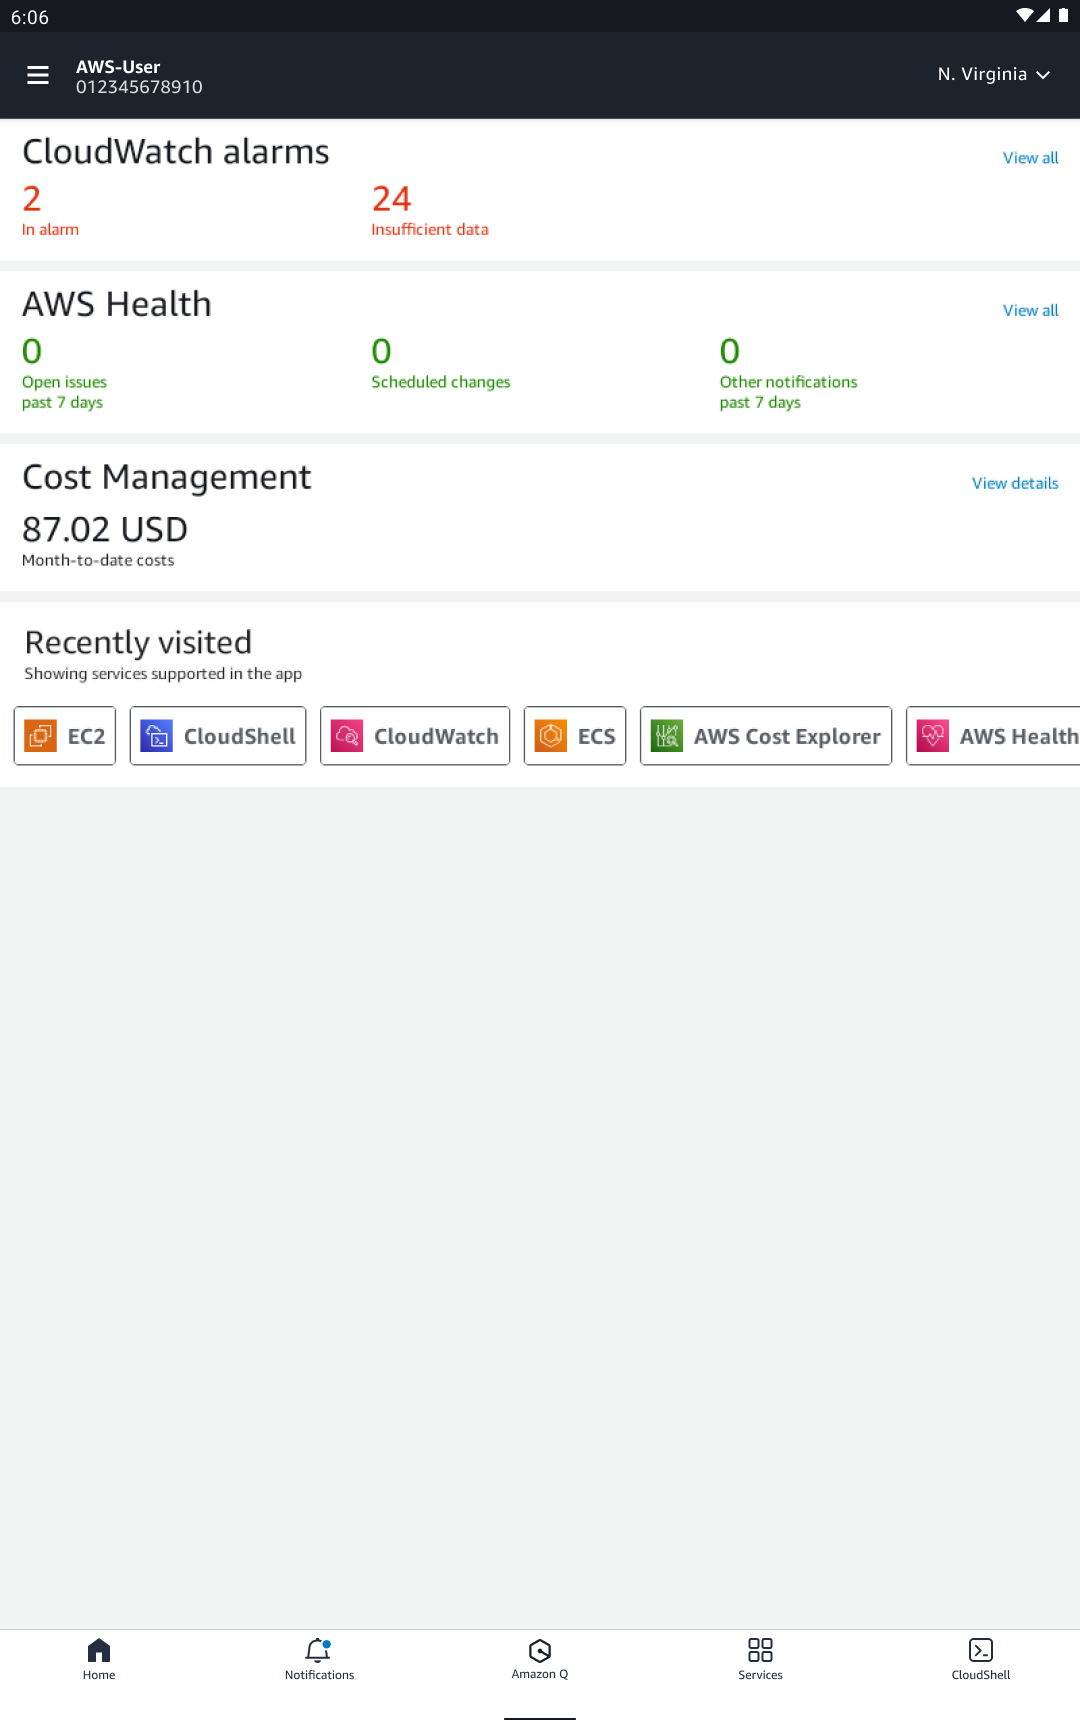Open the AWS Cost Explorer icon
The width and height of the screenshot is (1080, 1728).
[667, 736]
